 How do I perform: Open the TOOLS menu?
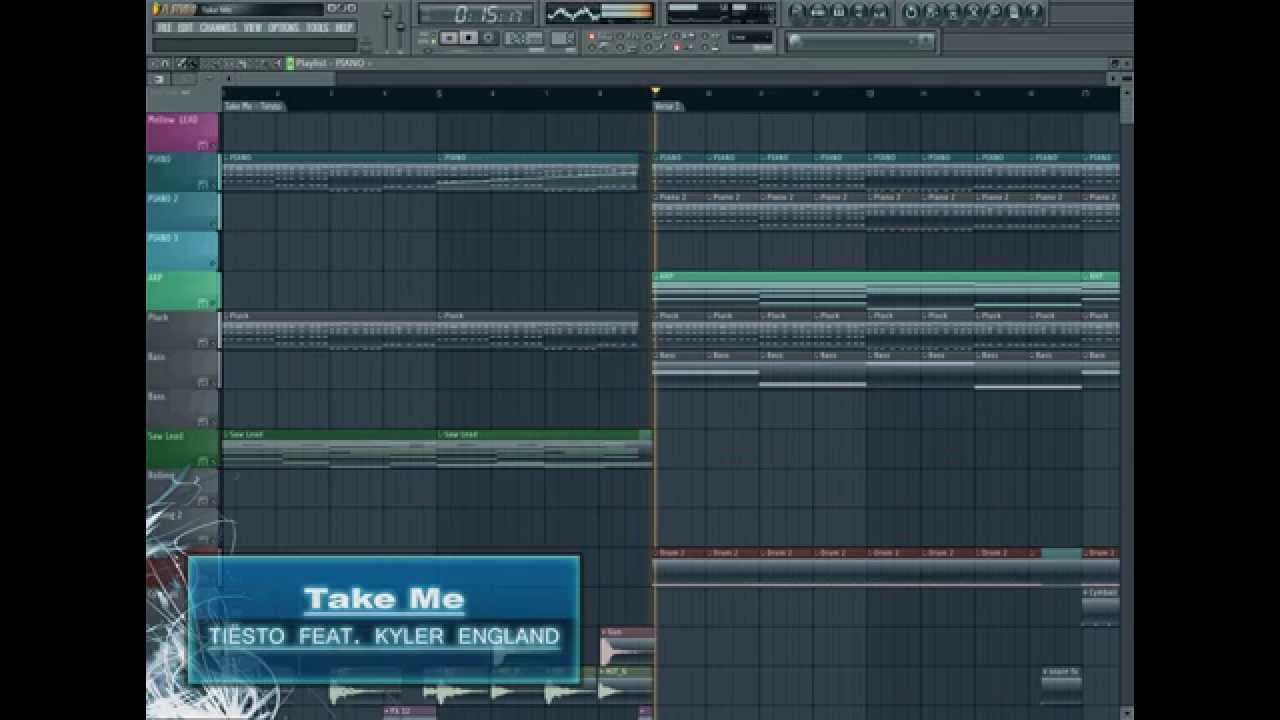[317, 27]
